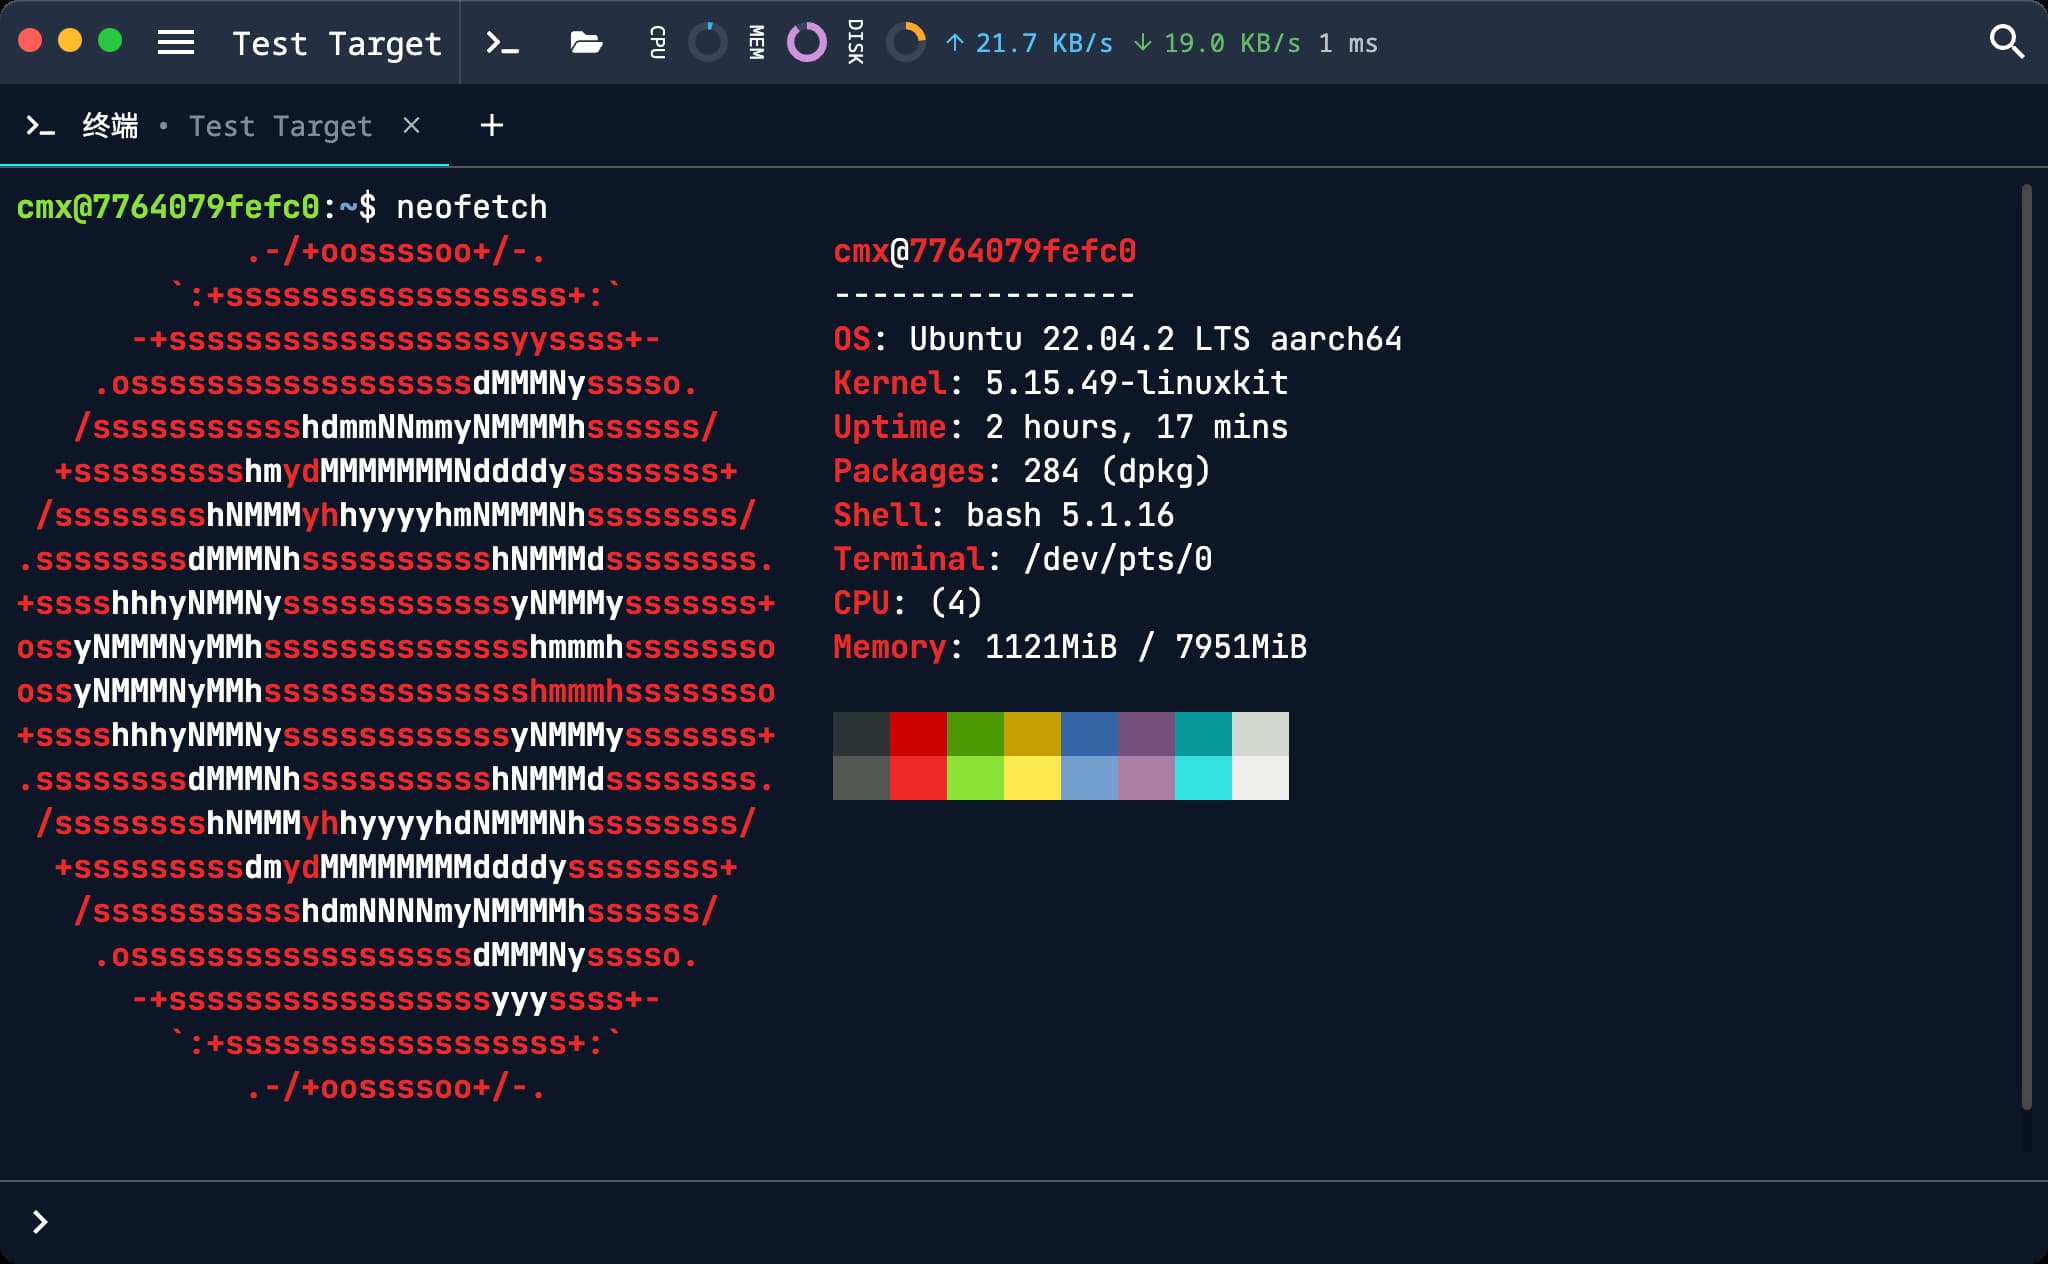Click the upload speed 21.7 KB/s indicator
2048x1264 pixels.
pos(1029,43)
